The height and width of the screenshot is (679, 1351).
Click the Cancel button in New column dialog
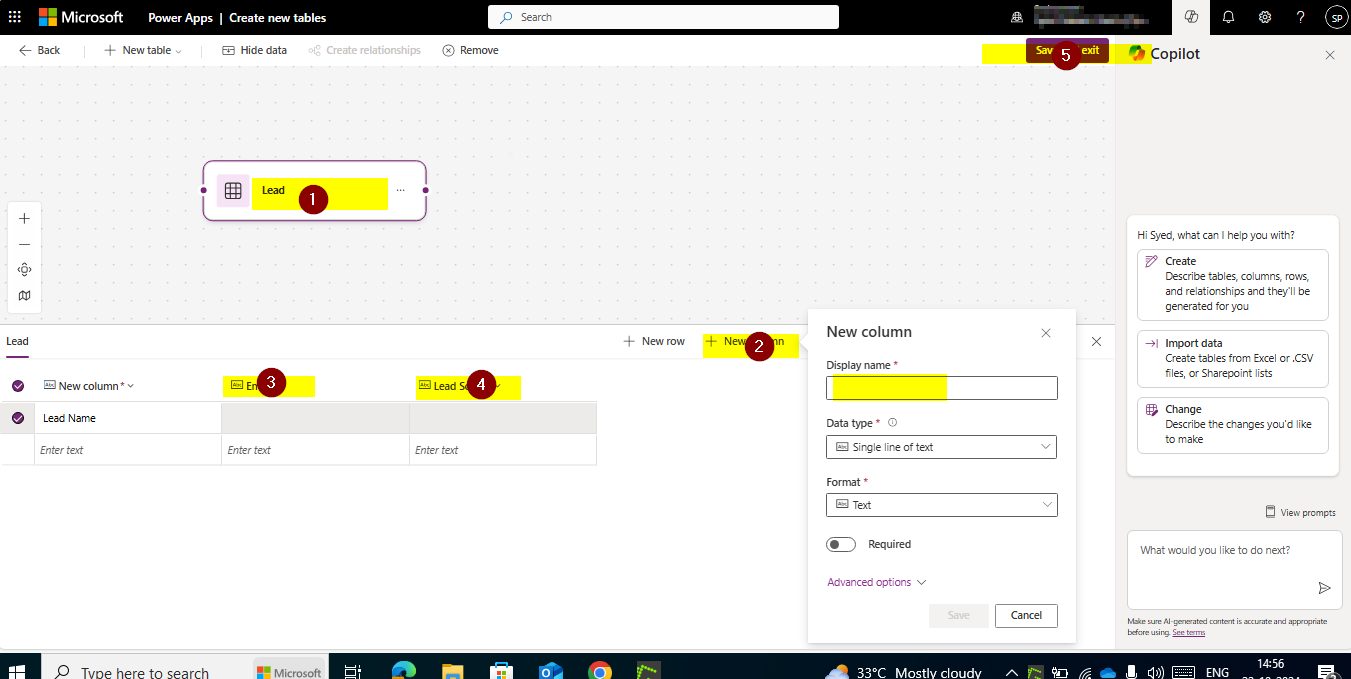[x=1026, y=615]
